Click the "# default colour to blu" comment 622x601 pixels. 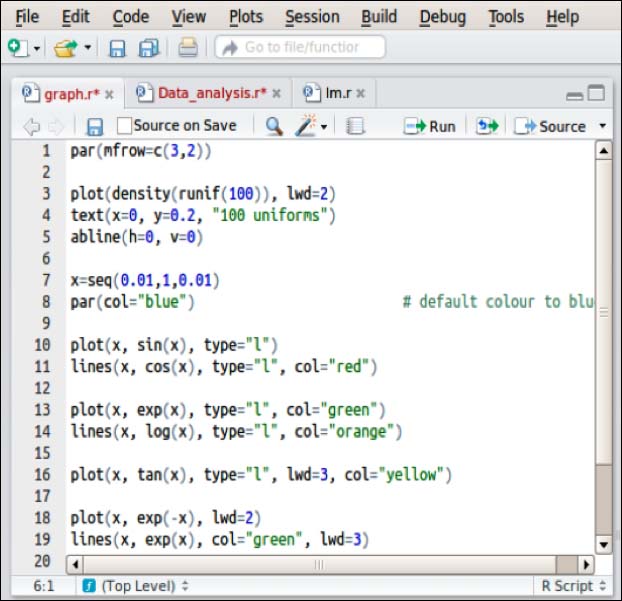(498, 302)
